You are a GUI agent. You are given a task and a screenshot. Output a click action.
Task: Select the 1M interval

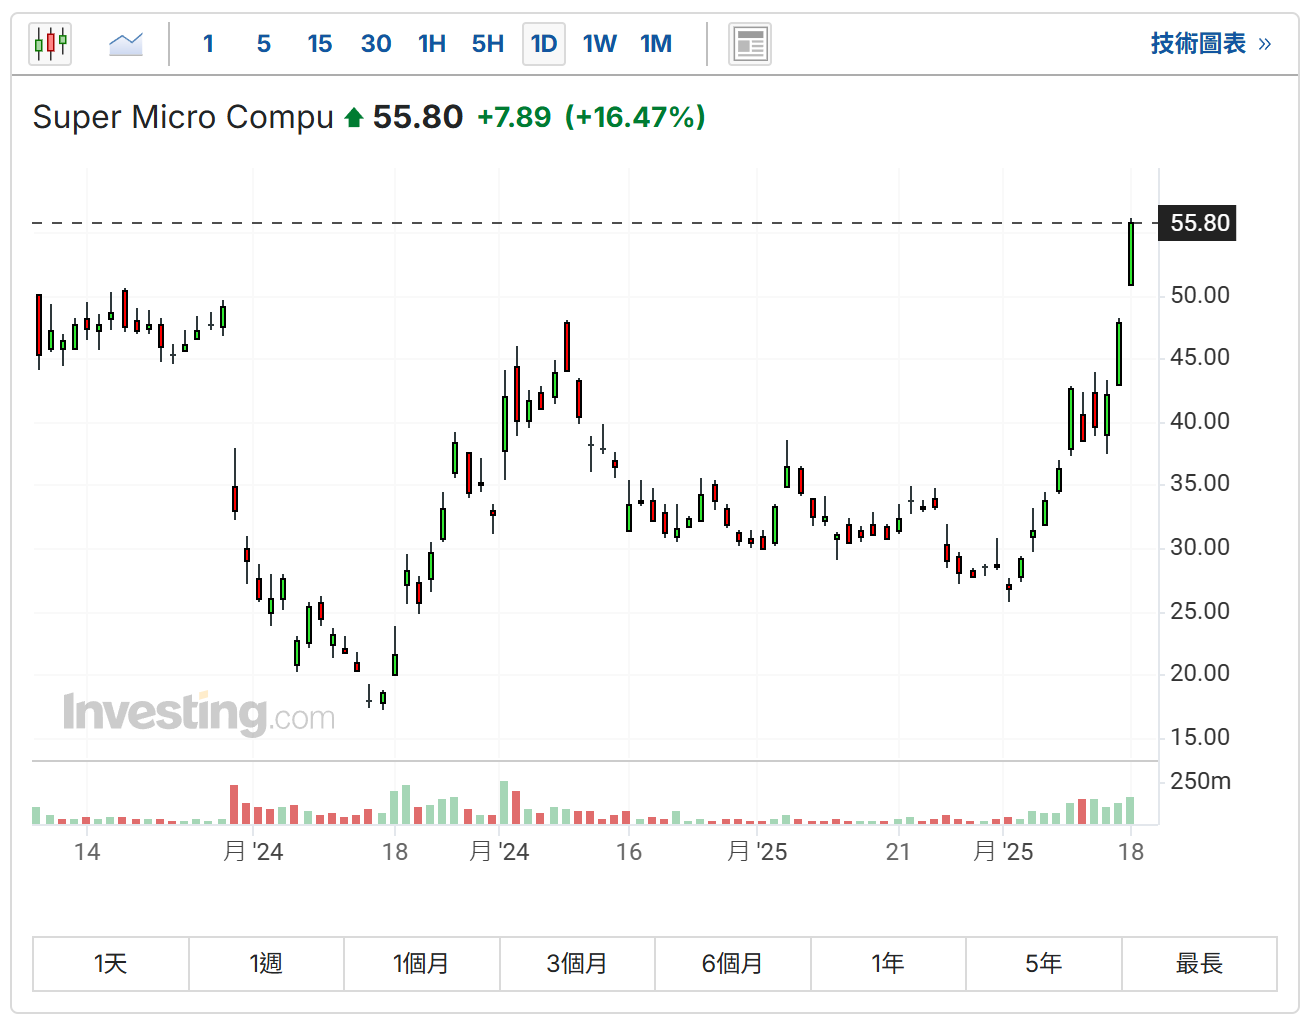(656, 44)
